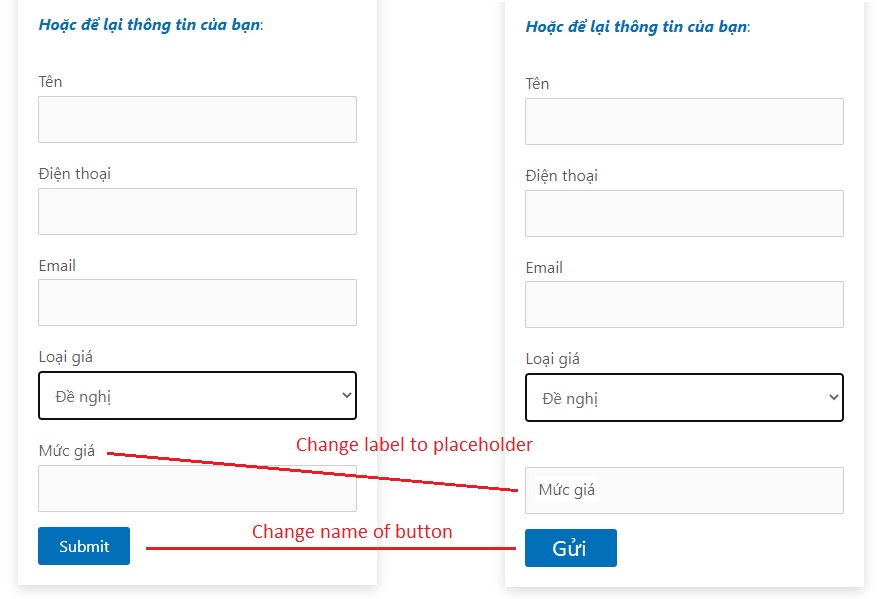Click the empty Mức giá field in left form
Image resolution: width=881 pixels, height=599 pixels.
[197, 488]
